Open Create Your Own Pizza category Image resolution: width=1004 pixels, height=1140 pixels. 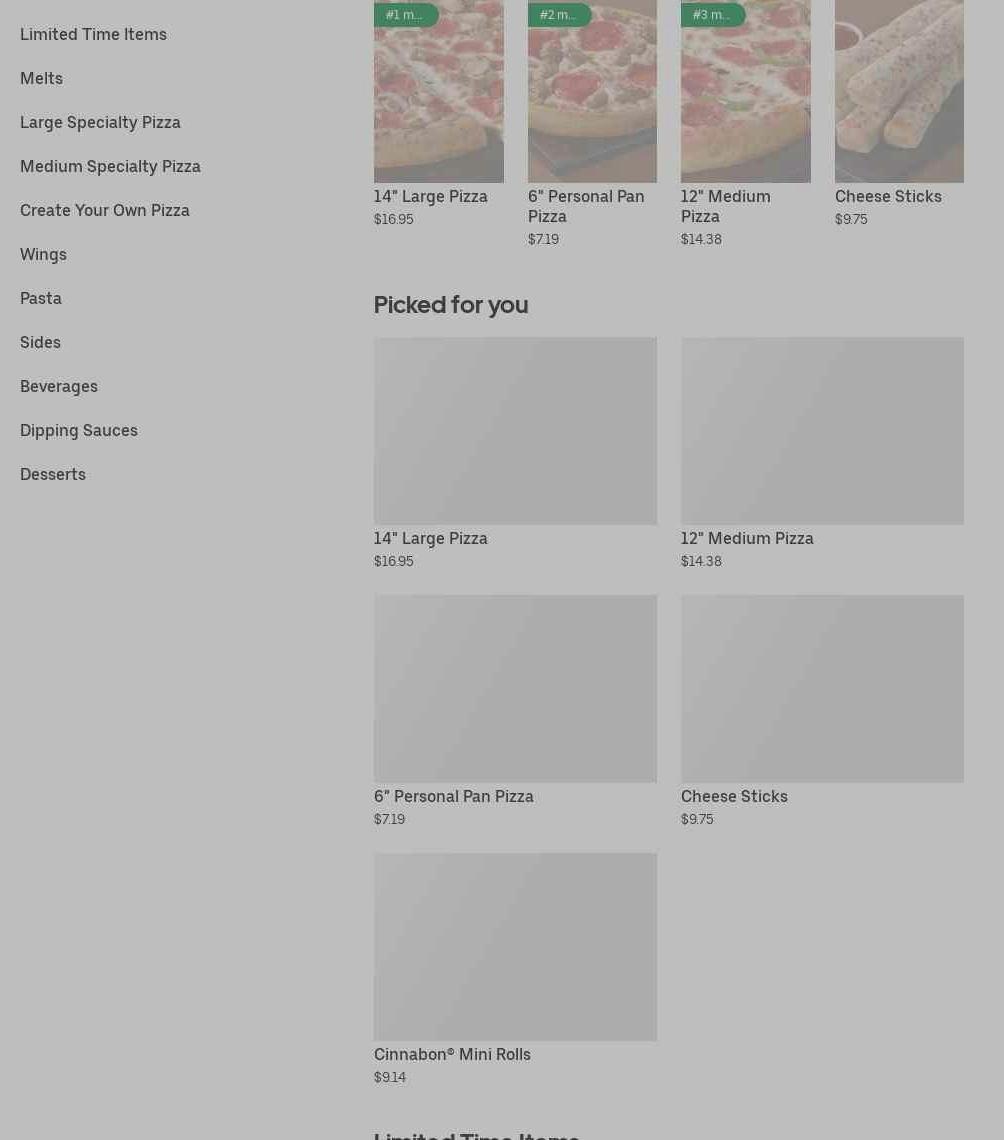[x=105, y=210]
